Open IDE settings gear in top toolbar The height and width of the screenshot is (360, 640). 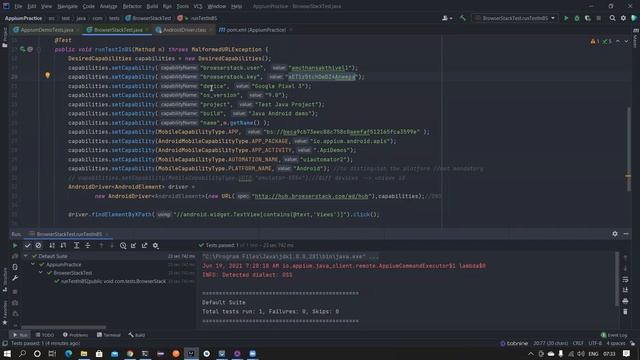pyautogui.click(x=623, y=18)
